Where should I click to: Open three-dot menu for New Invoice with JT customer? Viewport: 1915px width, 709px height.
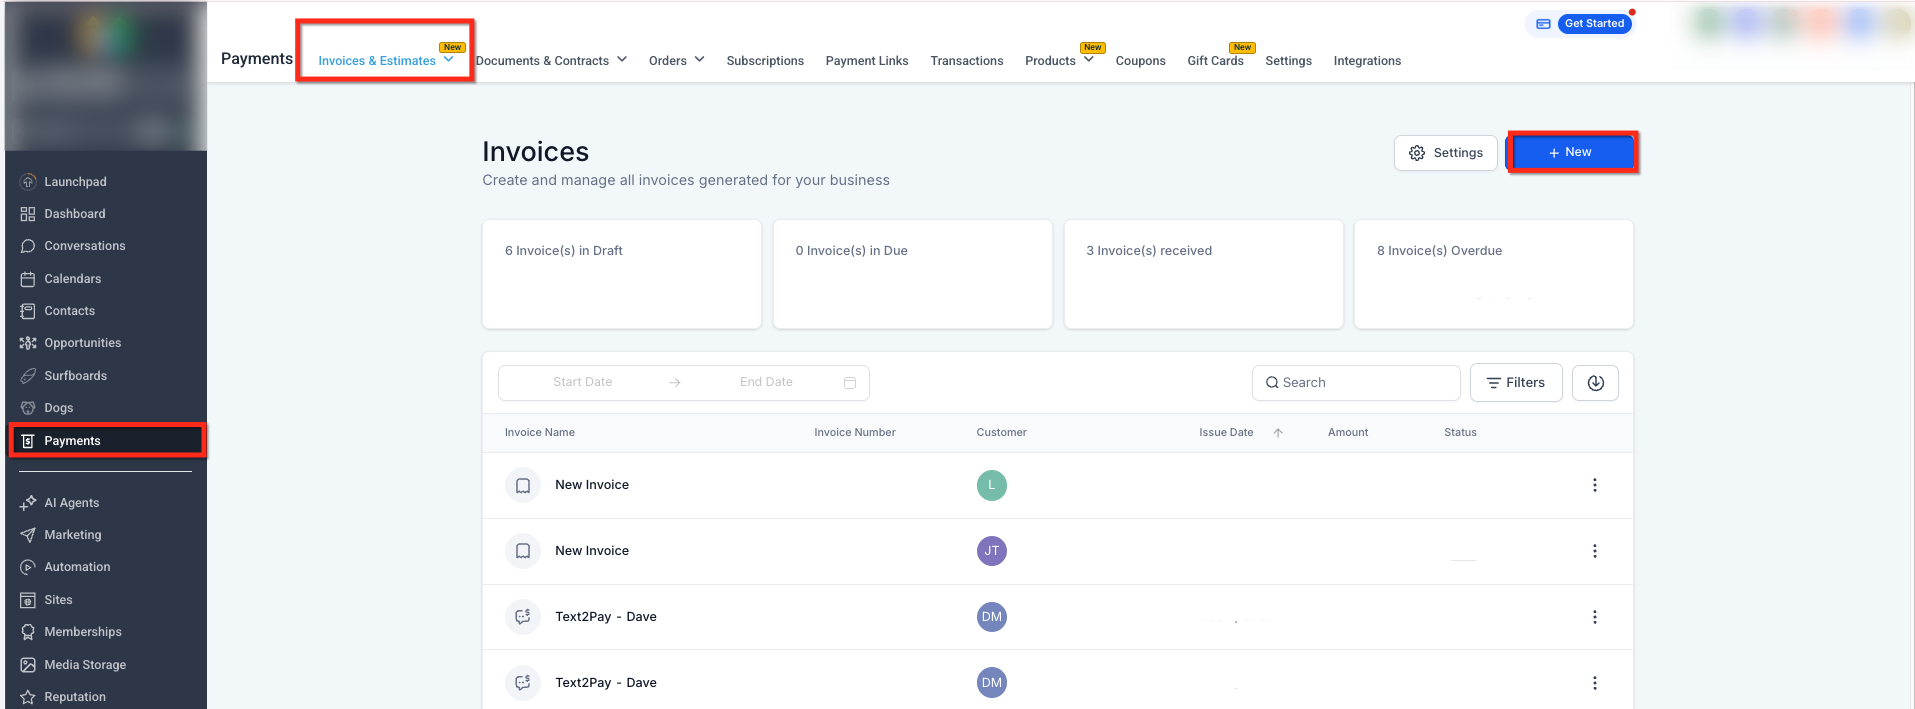tap(1594, 551)
